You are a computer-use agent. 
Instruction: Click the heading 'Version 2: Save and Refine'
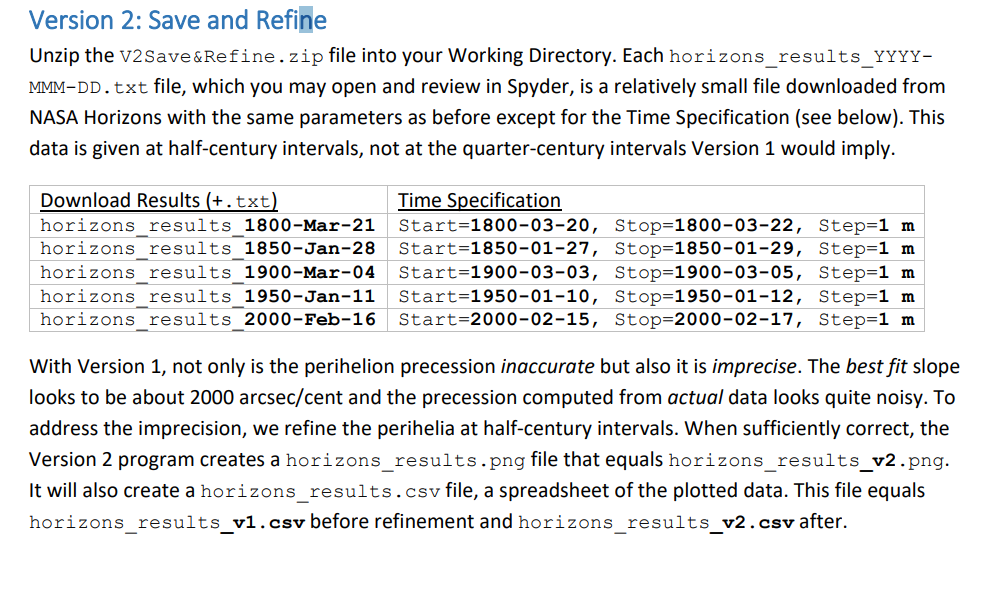pos(177,20)
